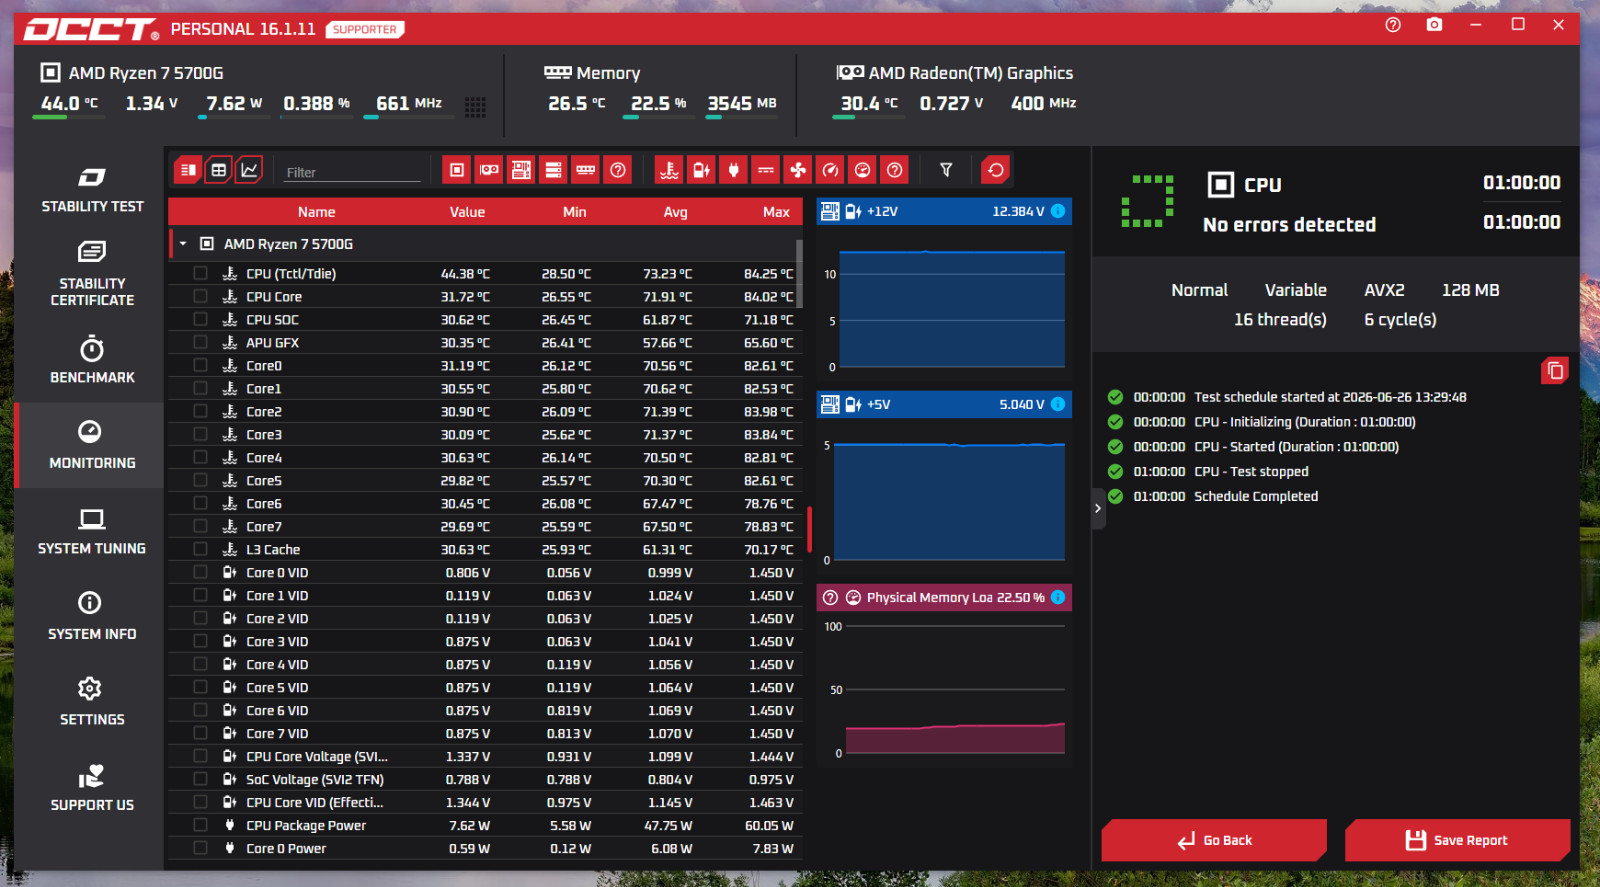Tick the L3 Cache checkbox
This screenshot has height=887, width=1600.
200,549
